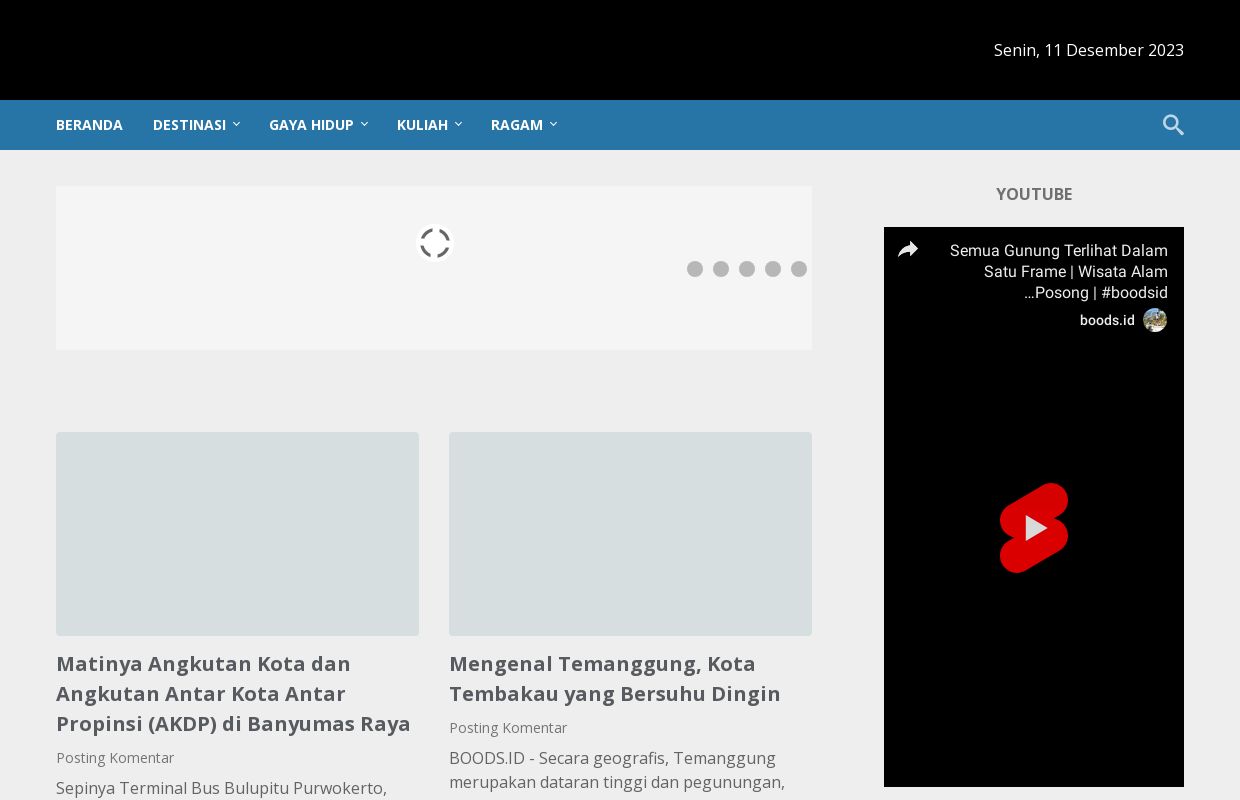Open the Mengenal Temanggung article title

(614, 678)
